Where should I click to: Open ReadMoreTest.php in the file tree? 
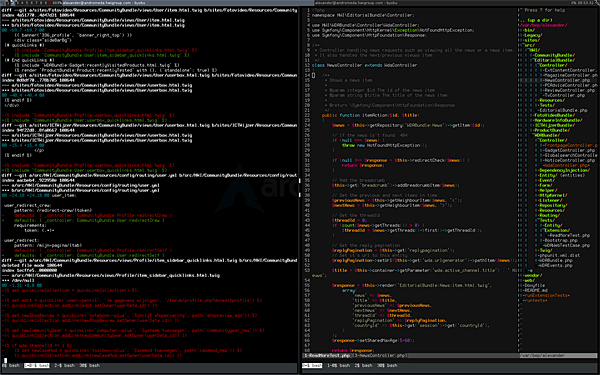(x=568, y=235)
